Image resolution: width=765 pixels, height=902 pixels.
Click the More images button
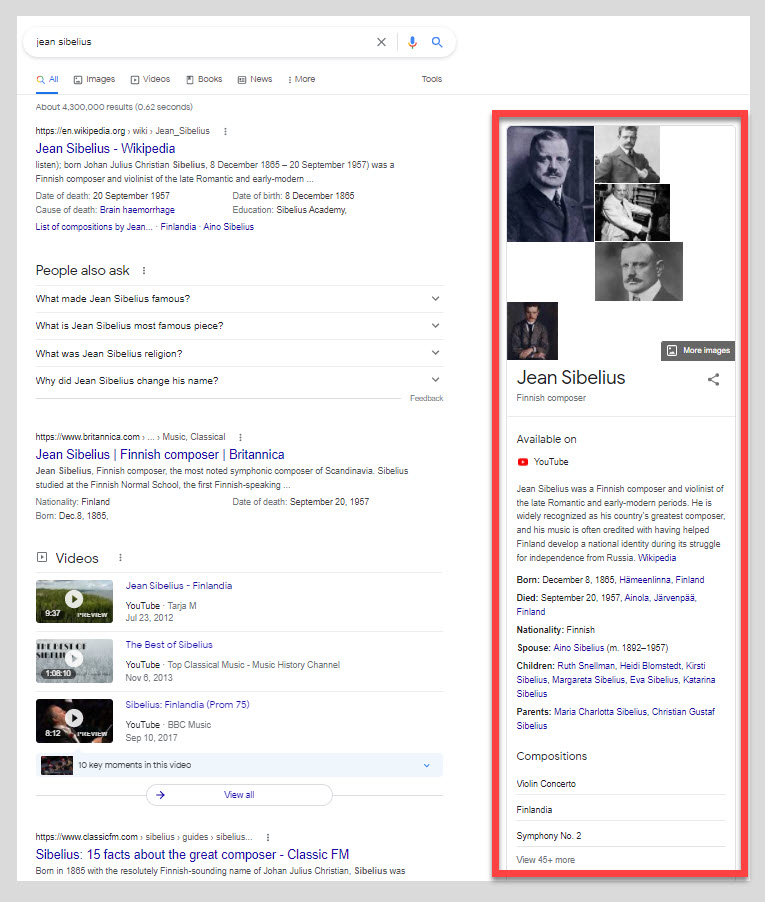(x=698, y=351)
